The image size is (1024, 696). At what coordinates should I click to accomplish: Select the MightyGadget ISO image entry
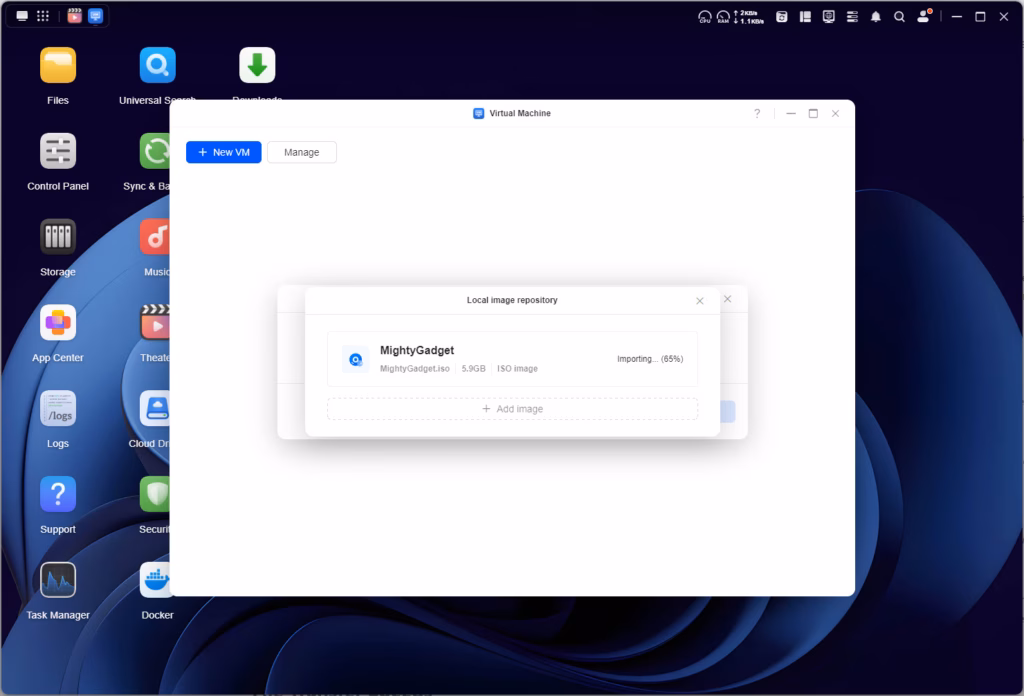coord(512,359)
